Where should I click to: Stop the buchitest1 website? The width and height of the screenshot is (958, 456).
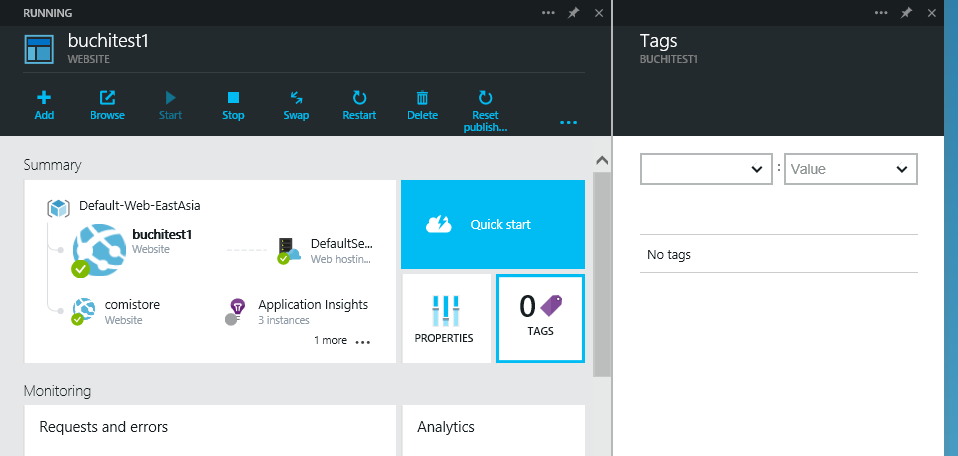point(233,98)
